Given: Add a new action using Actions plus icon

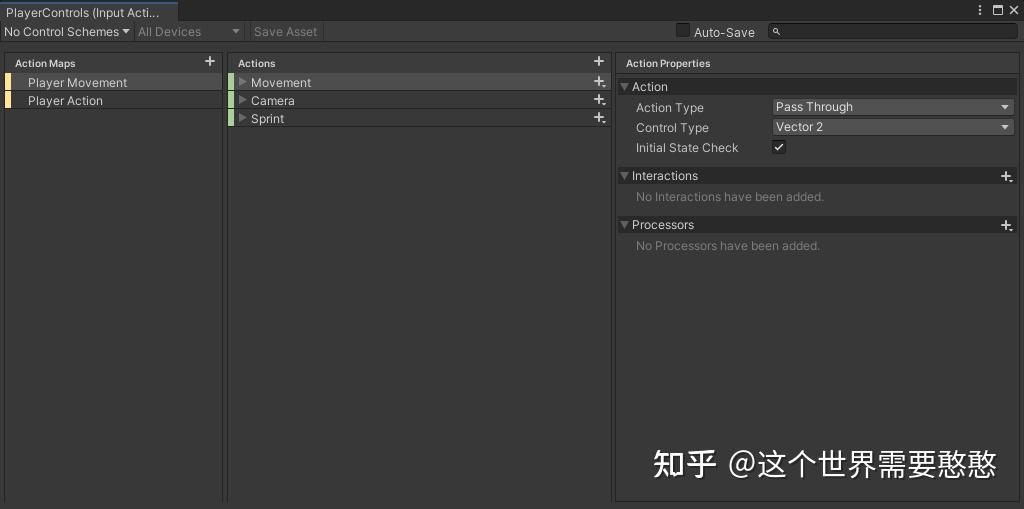Looking at the screenshot, I should click(x=599, y=62).
